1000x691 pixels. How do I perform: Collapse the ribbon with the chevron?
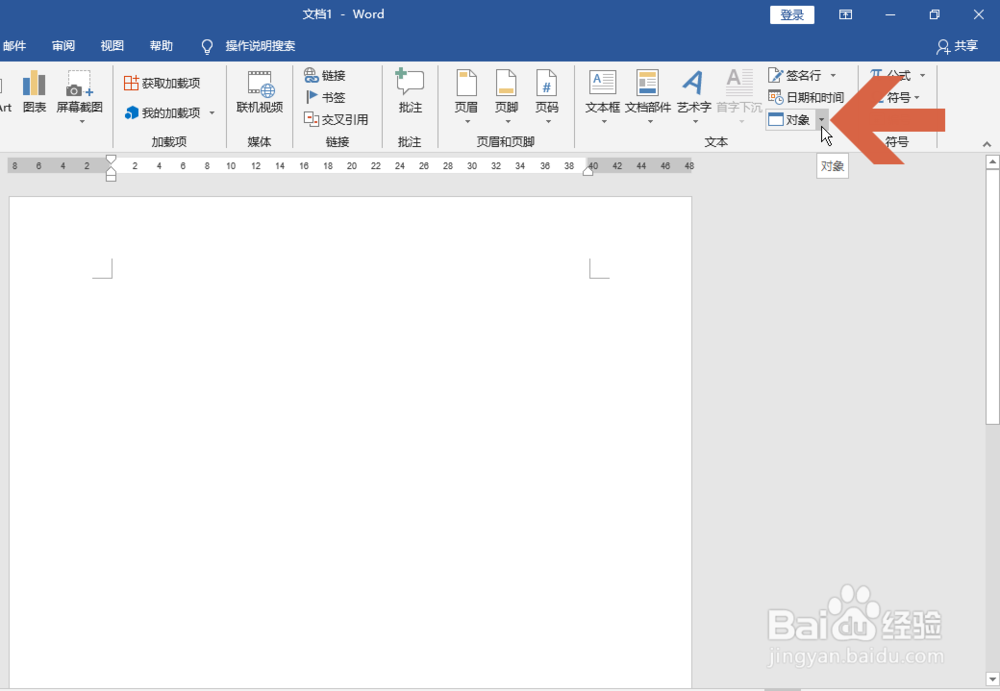click(987, 145)
